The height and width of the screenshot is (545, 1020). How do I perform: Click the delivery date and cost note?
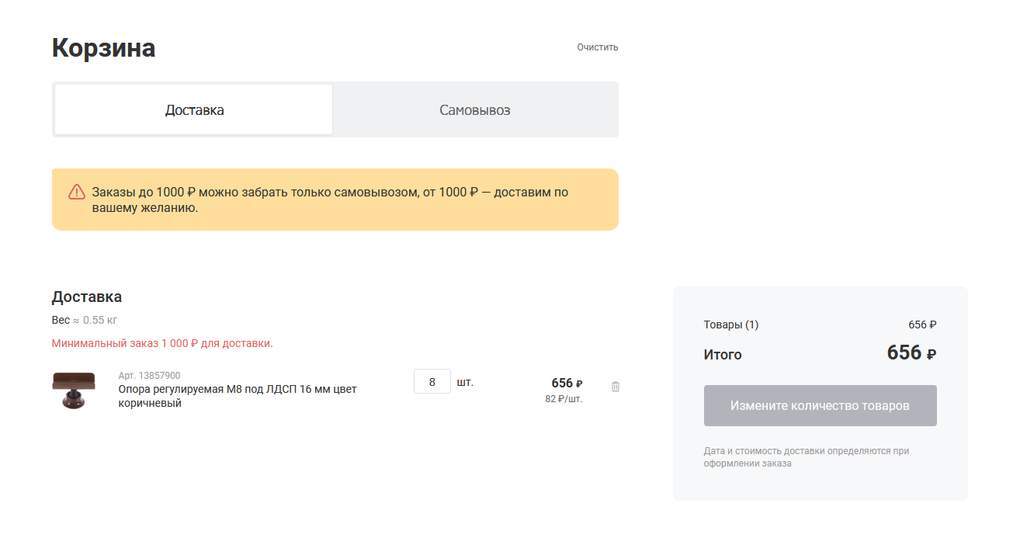coord(806,457)
